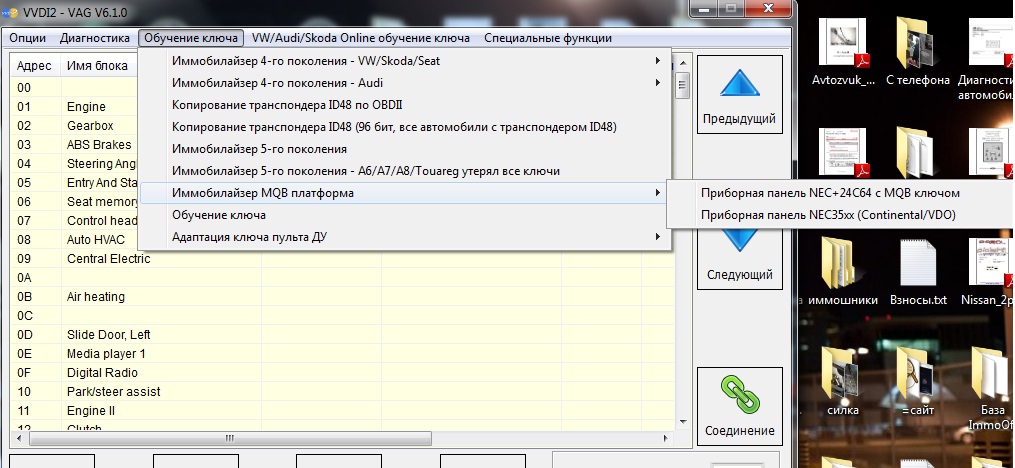
Task: Expand submenu arrow of MQB платформа
Action: pos(658,193)
